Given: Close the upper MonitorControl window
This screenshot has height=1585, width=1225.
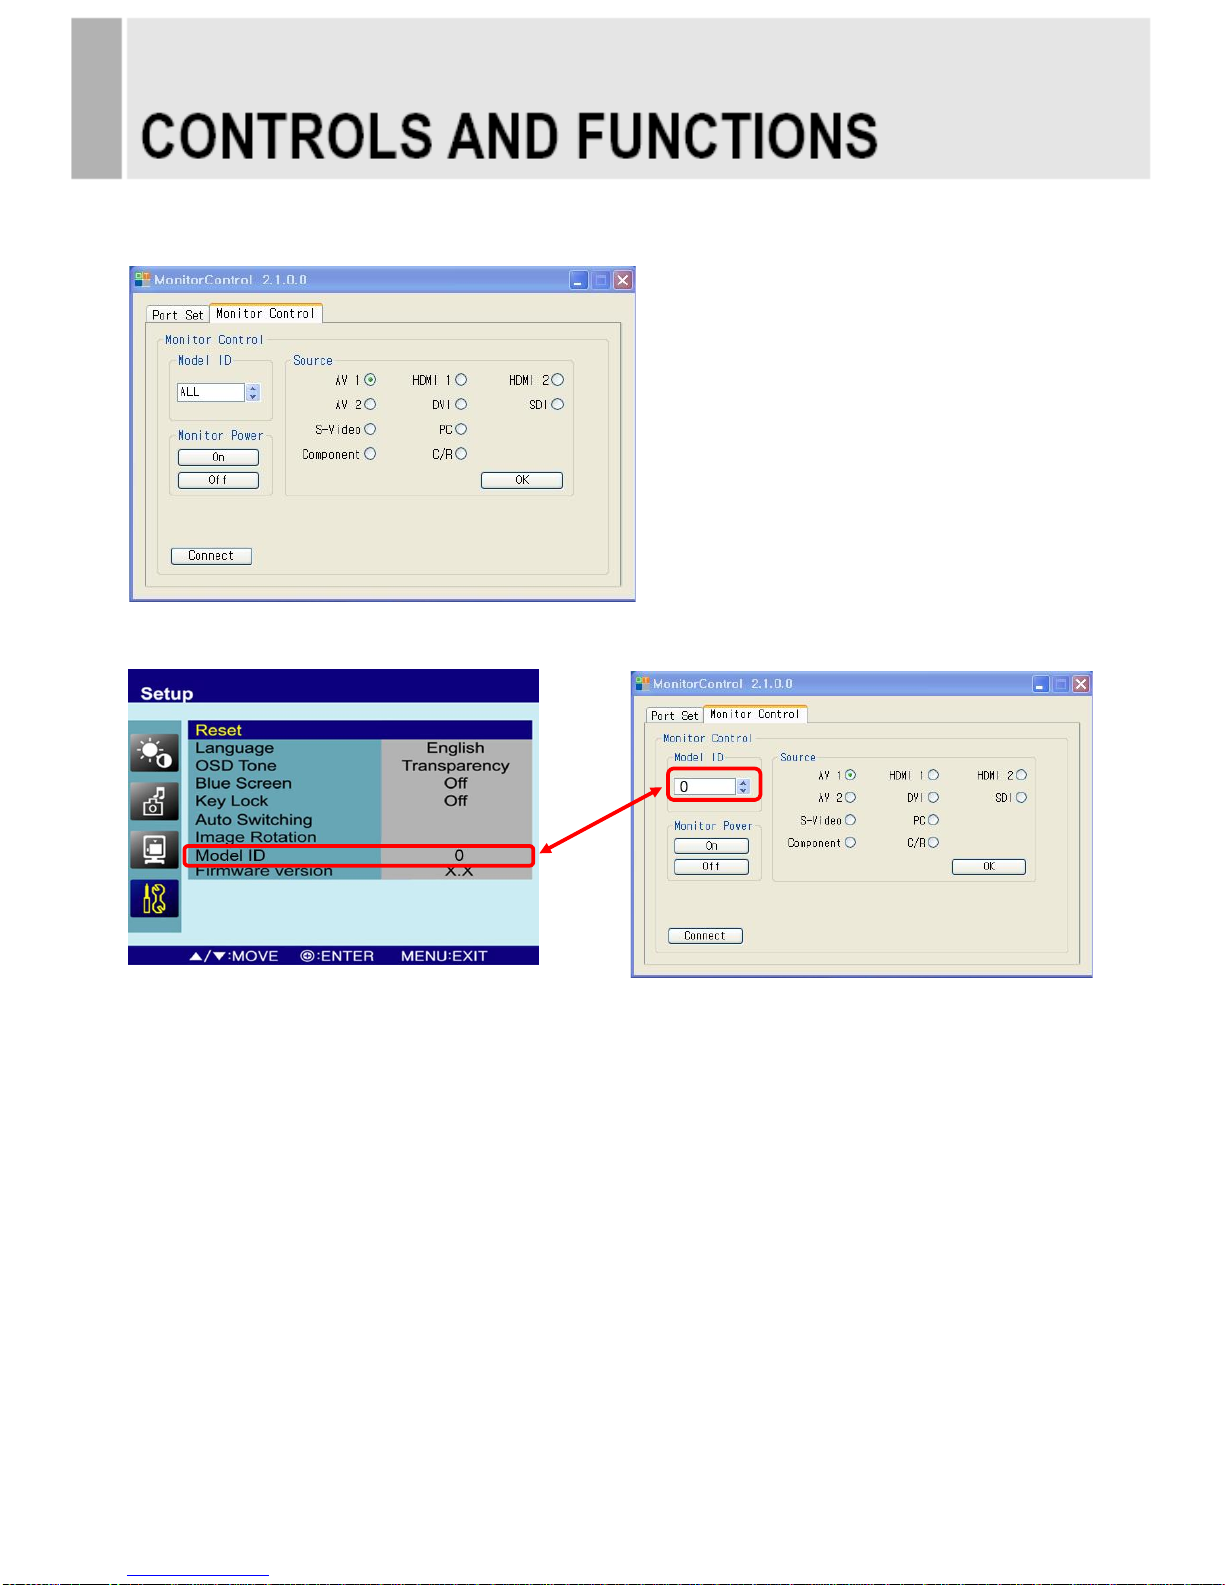Looking at the screenshot, I should point(623,280).
